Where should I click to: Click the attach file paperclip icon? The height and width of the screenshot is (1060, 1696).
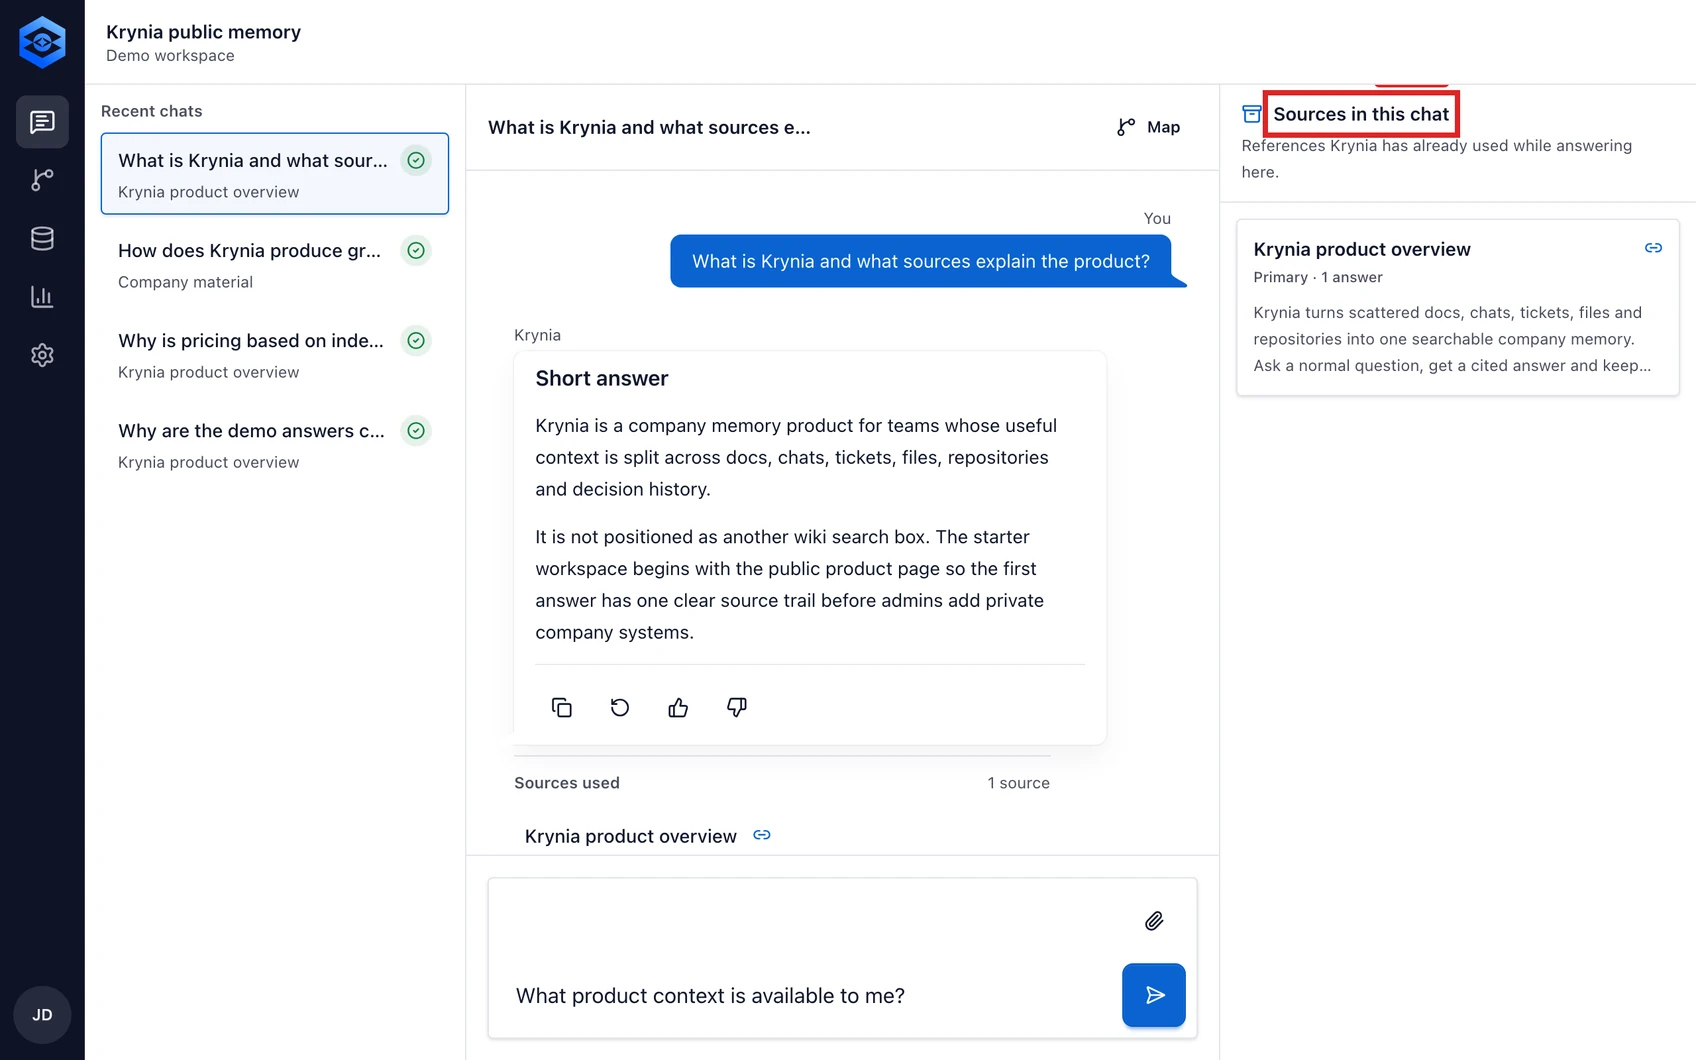point(1154,921)
